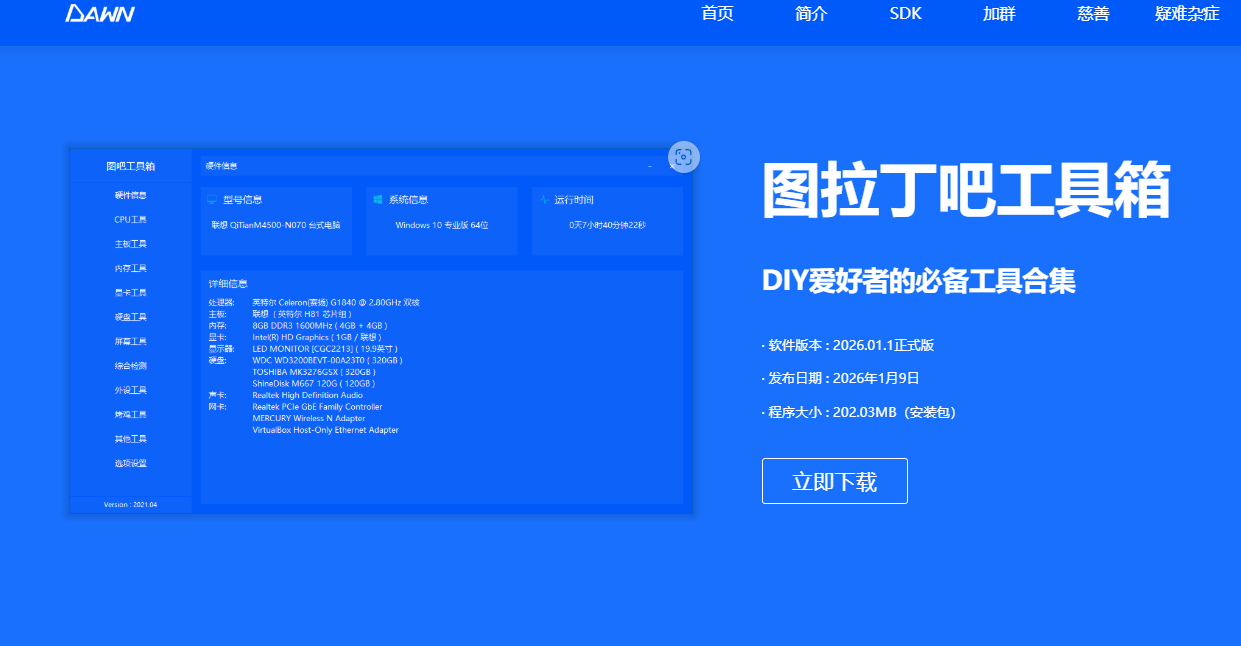
Task: Select 内存工具 in the toolbox preview sidebar
Action: (131, 268)
